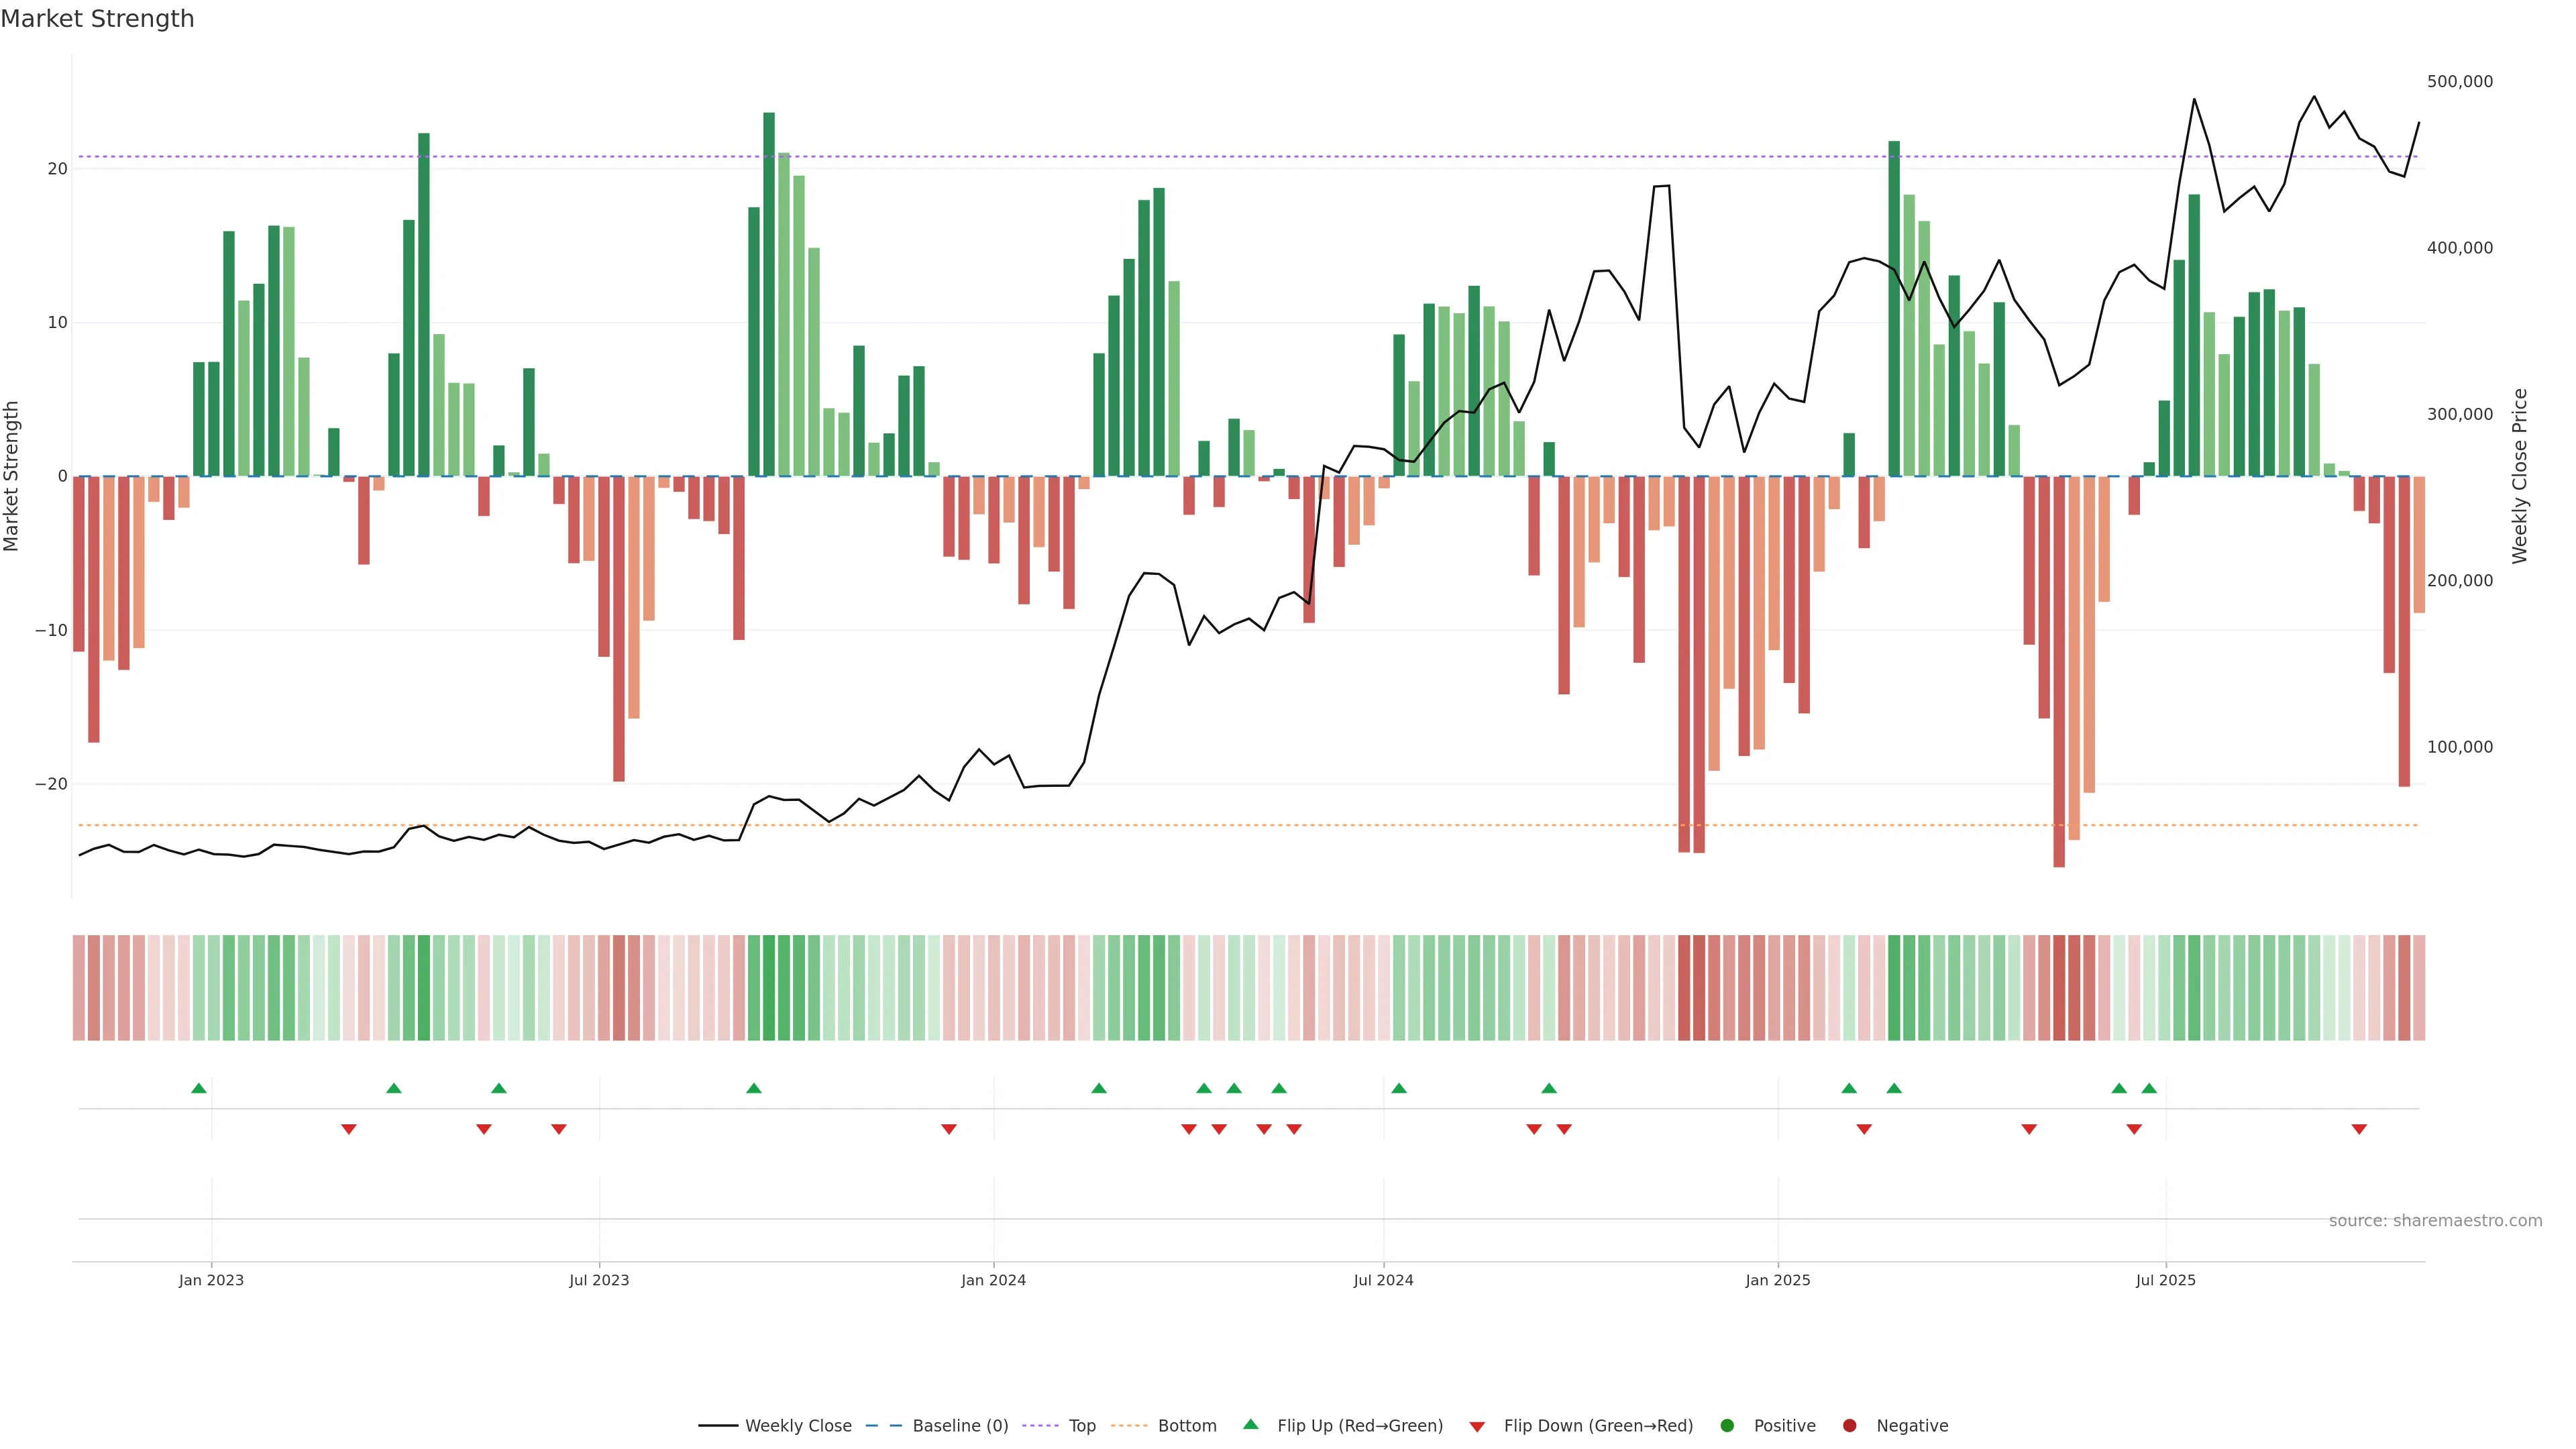Select the first green flip-up marker near Jan 2023

[x=199, y=1088]
